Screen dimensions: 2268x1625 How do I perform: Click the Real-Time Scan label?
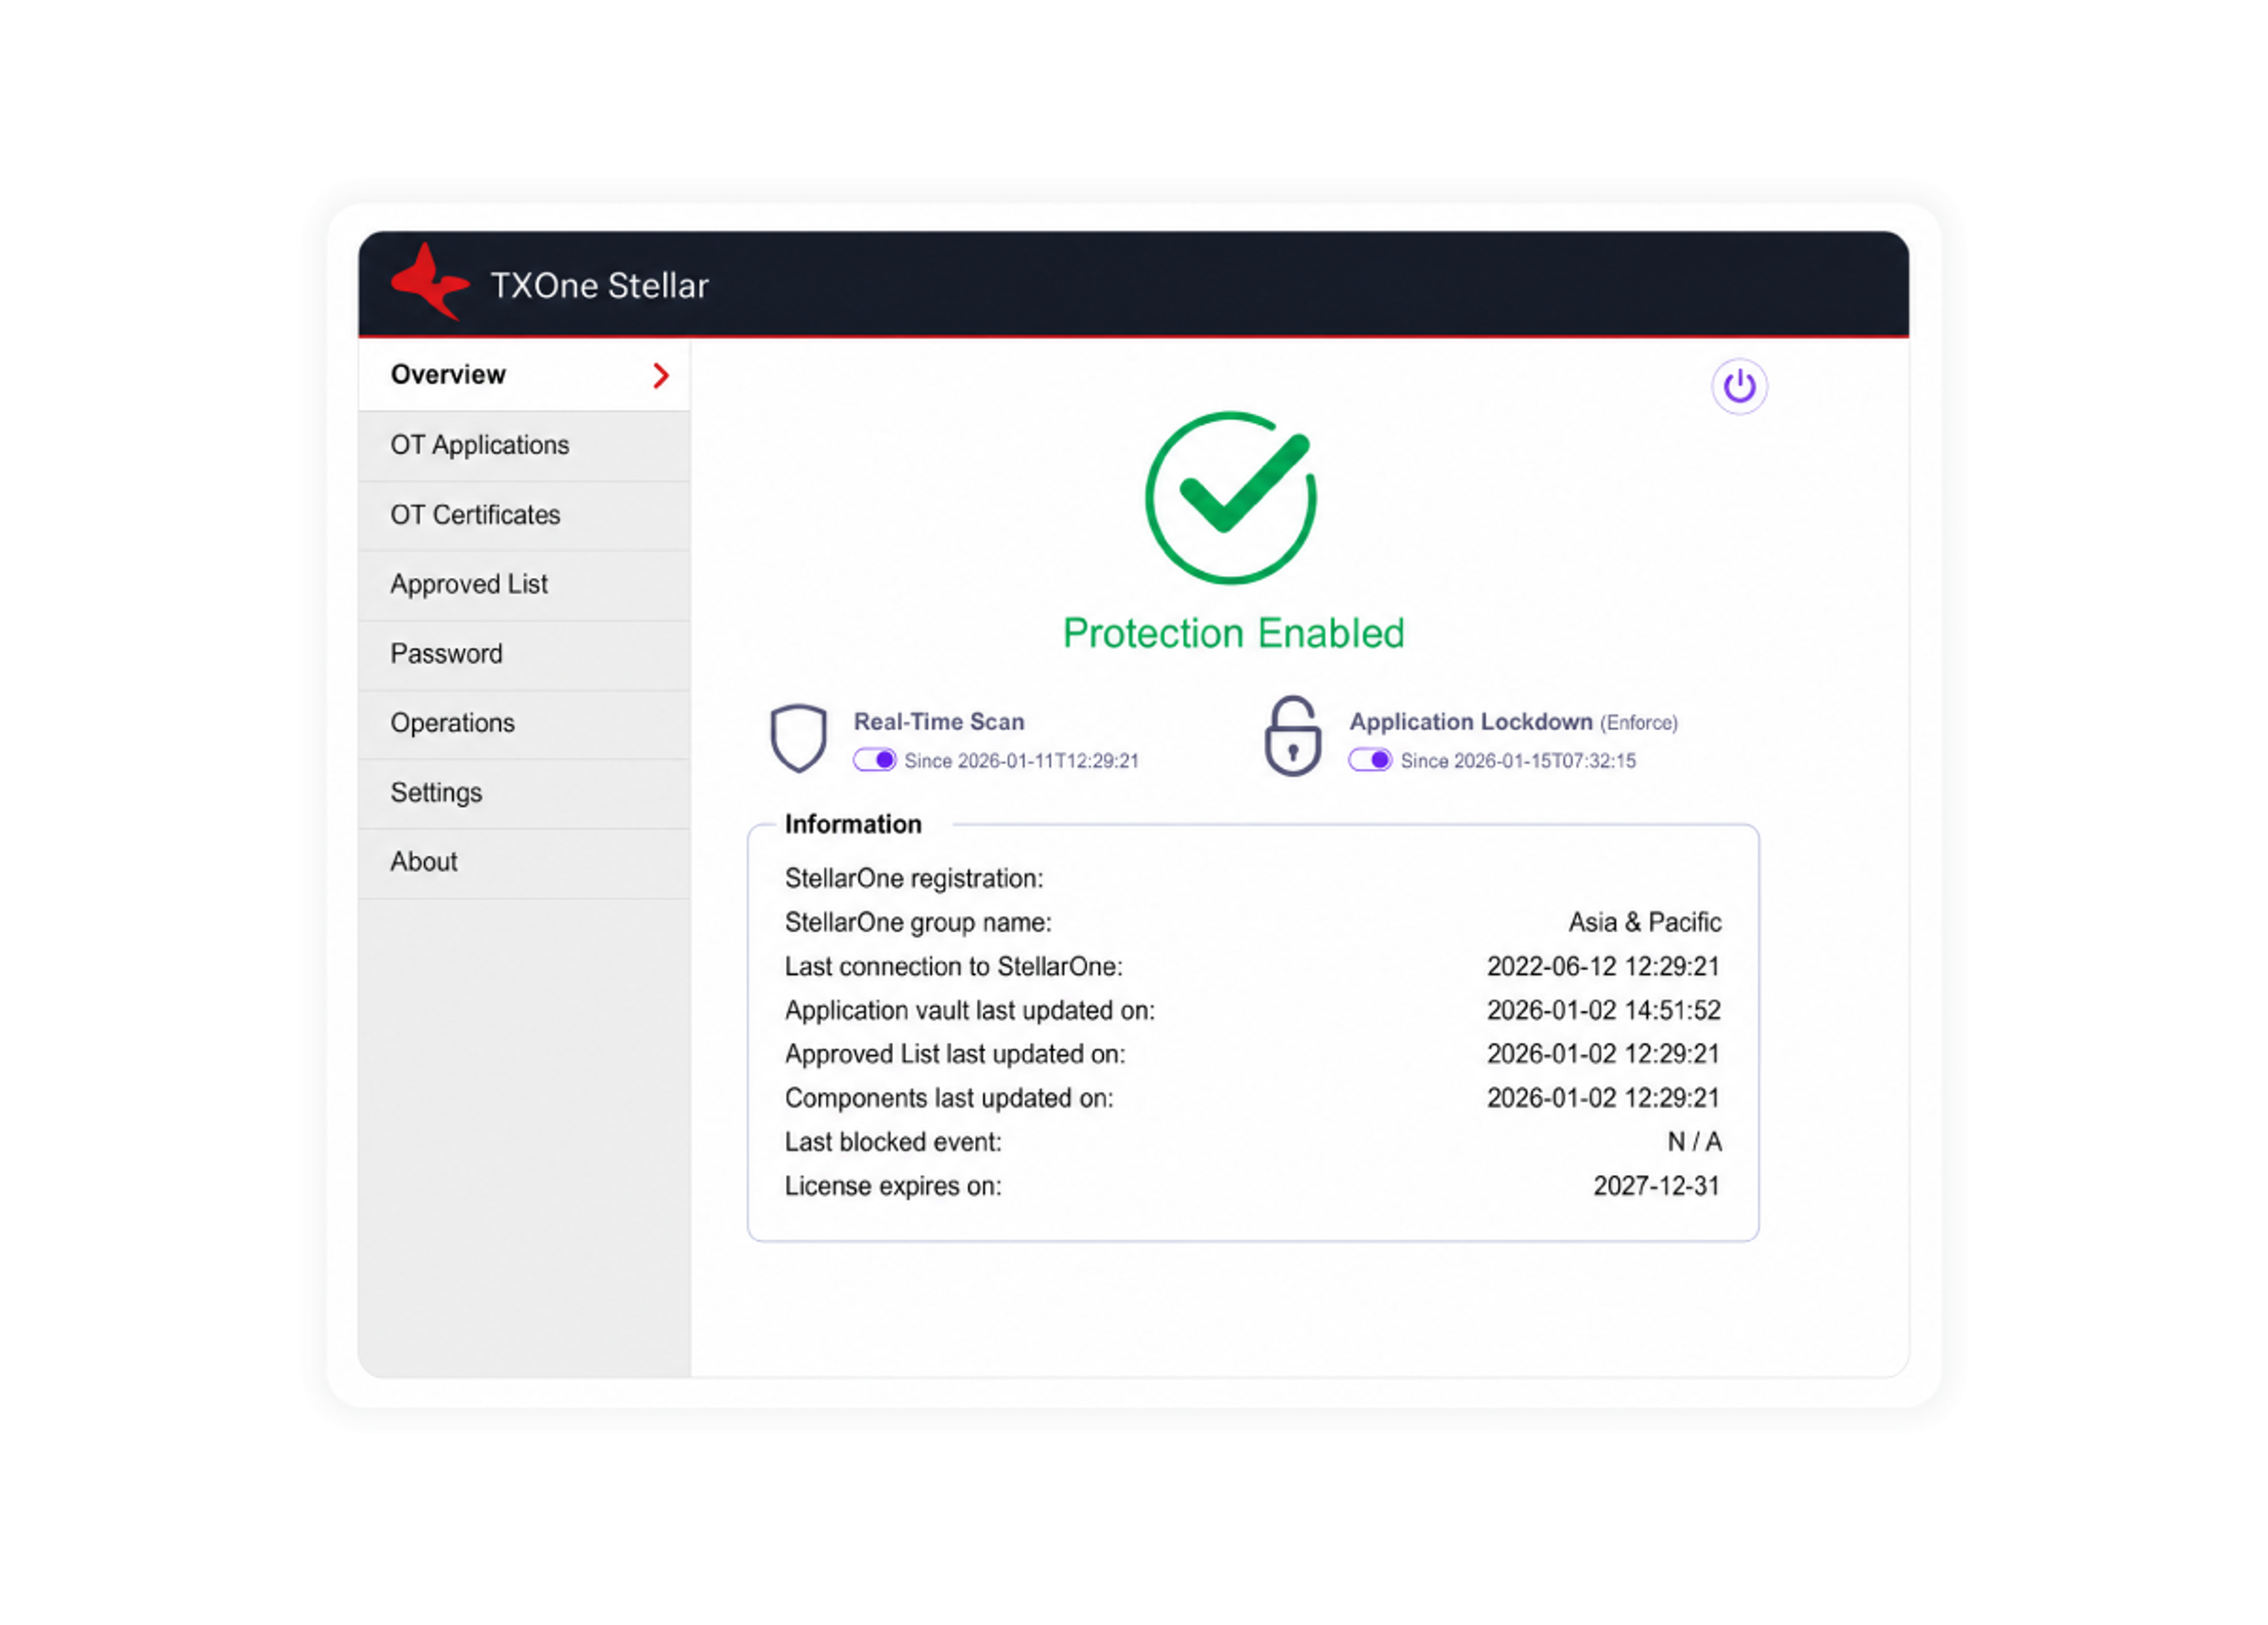tap(939, 722)
